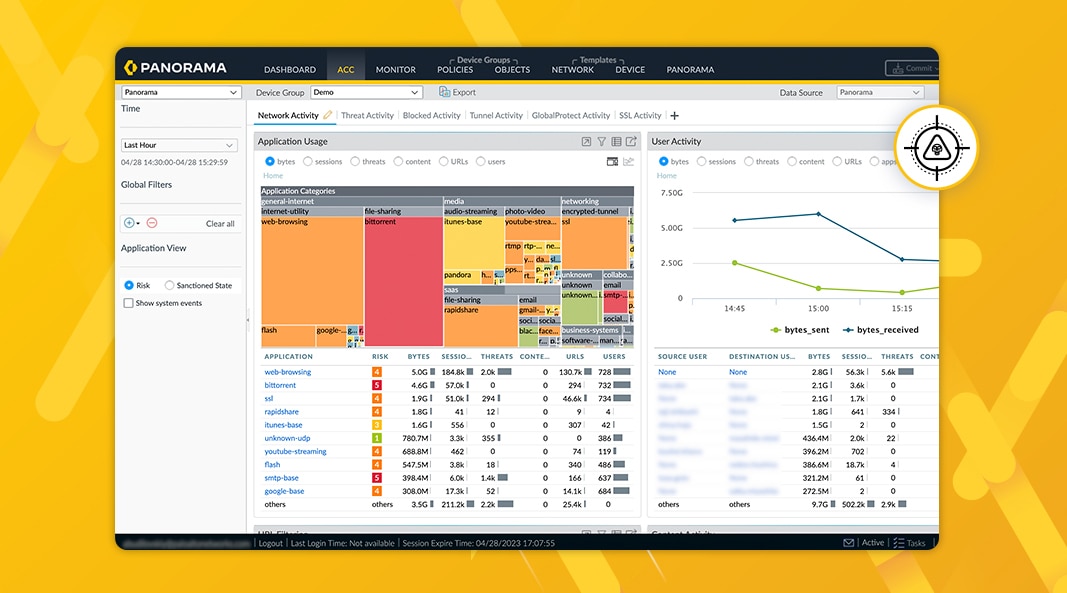This screenshot has height=593, width=1067.
Task: Select the bittorrent block in the treemap
Action: [x=404, y=270]
